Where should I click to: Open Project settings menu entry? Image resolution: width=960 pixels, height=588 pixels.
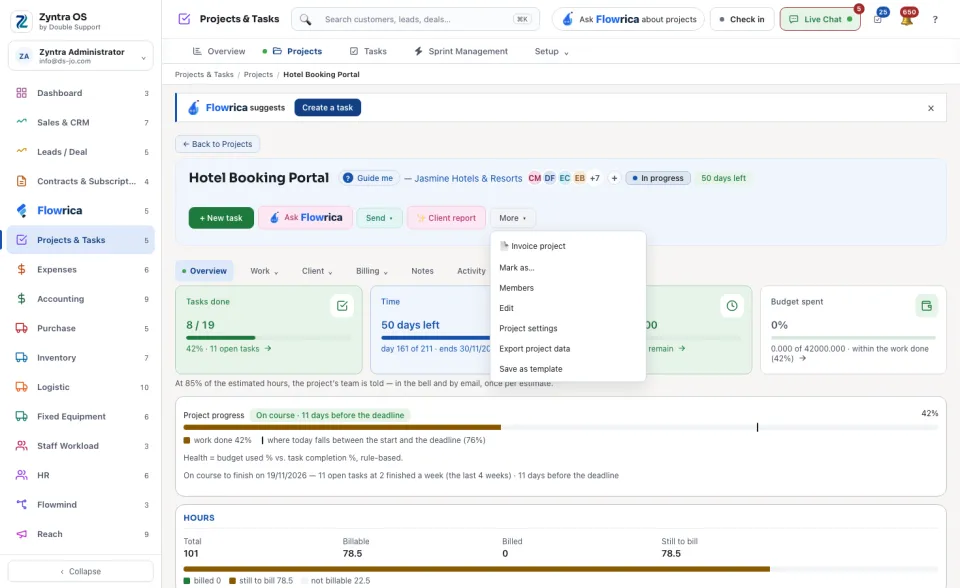coord(568,328)
